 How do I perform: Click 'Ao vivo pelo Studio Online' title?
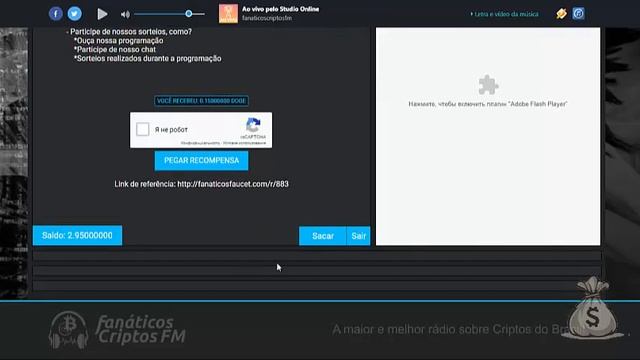[x=280, y=9]
